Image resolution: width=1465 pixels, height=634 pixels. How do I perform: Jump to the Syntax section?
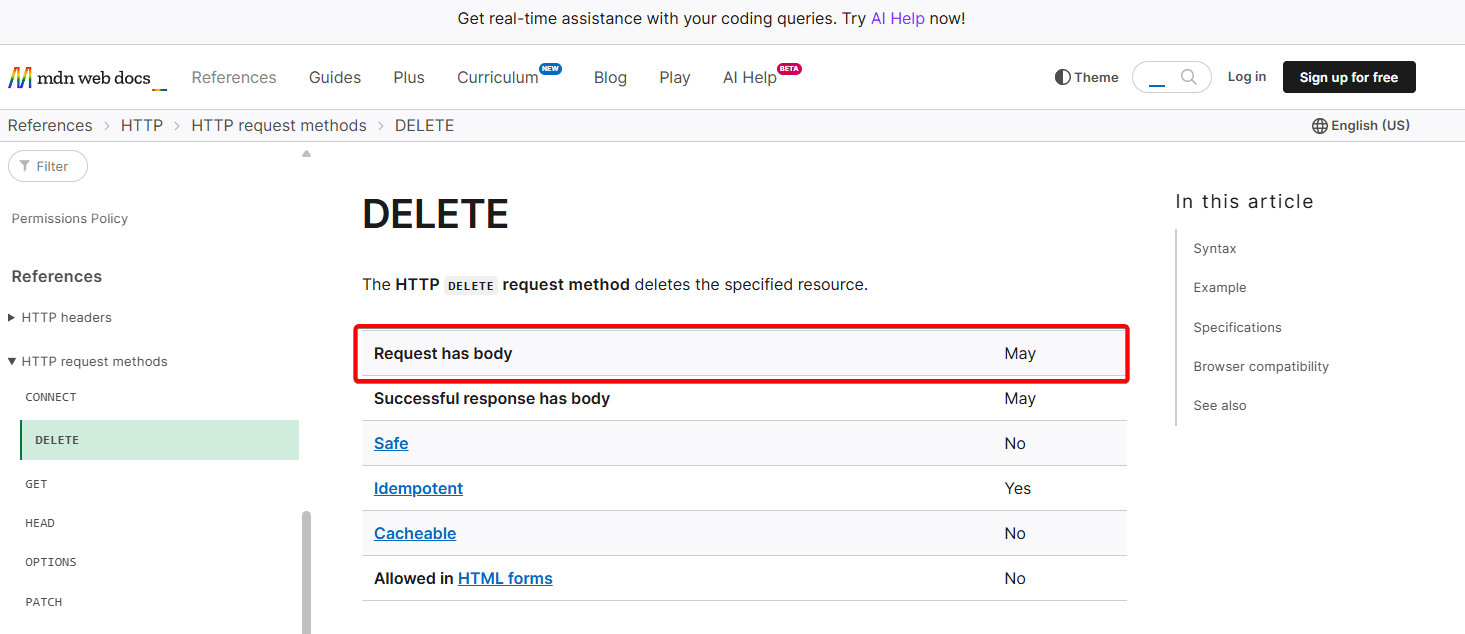1213,248
